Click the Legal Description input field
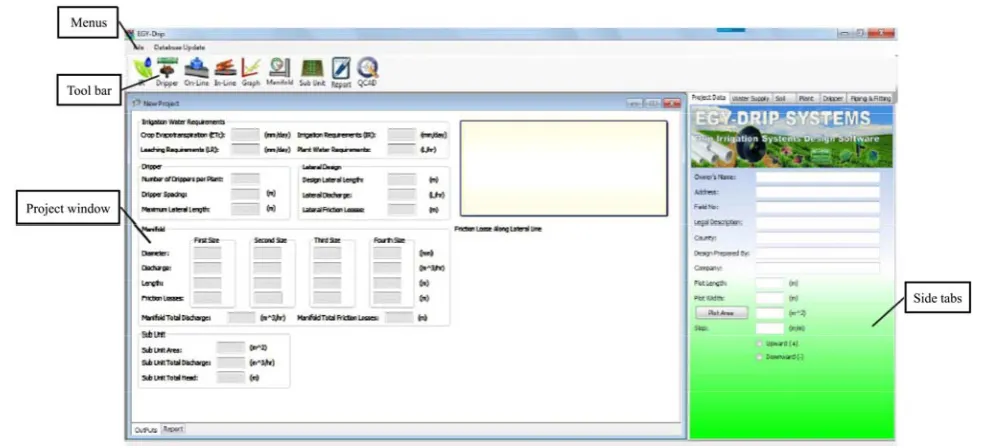Viewport: 981px width, 448px height. tap(818, 222)
